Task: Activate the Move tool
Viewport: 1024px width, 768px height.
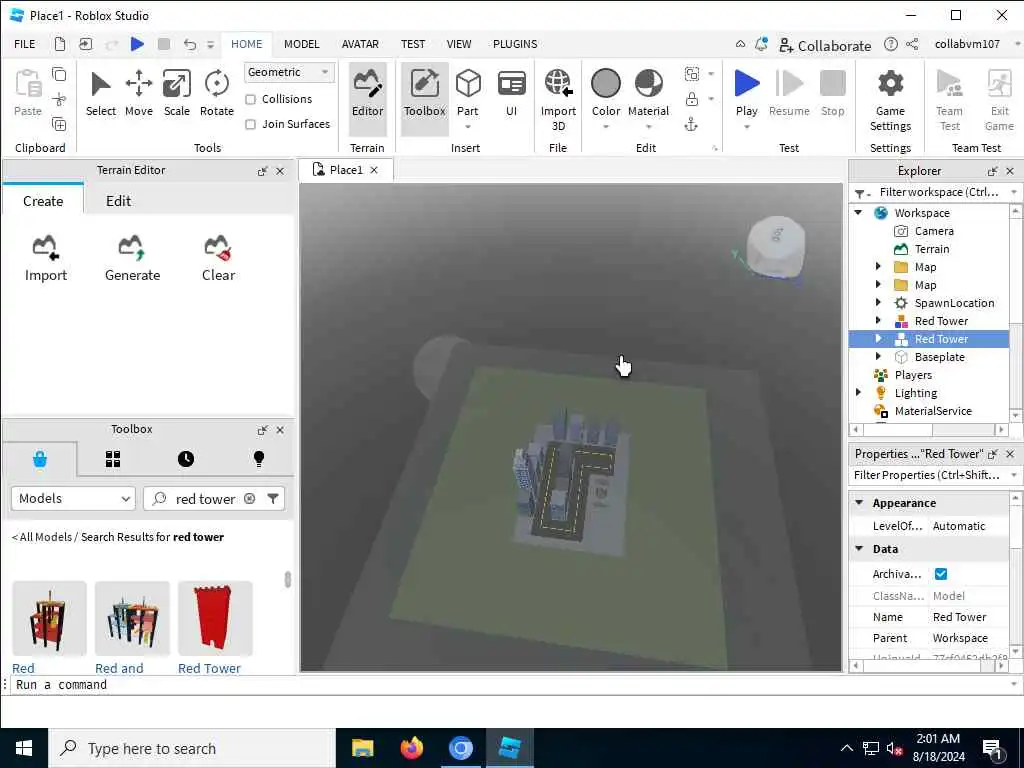Action: point(138,95)
